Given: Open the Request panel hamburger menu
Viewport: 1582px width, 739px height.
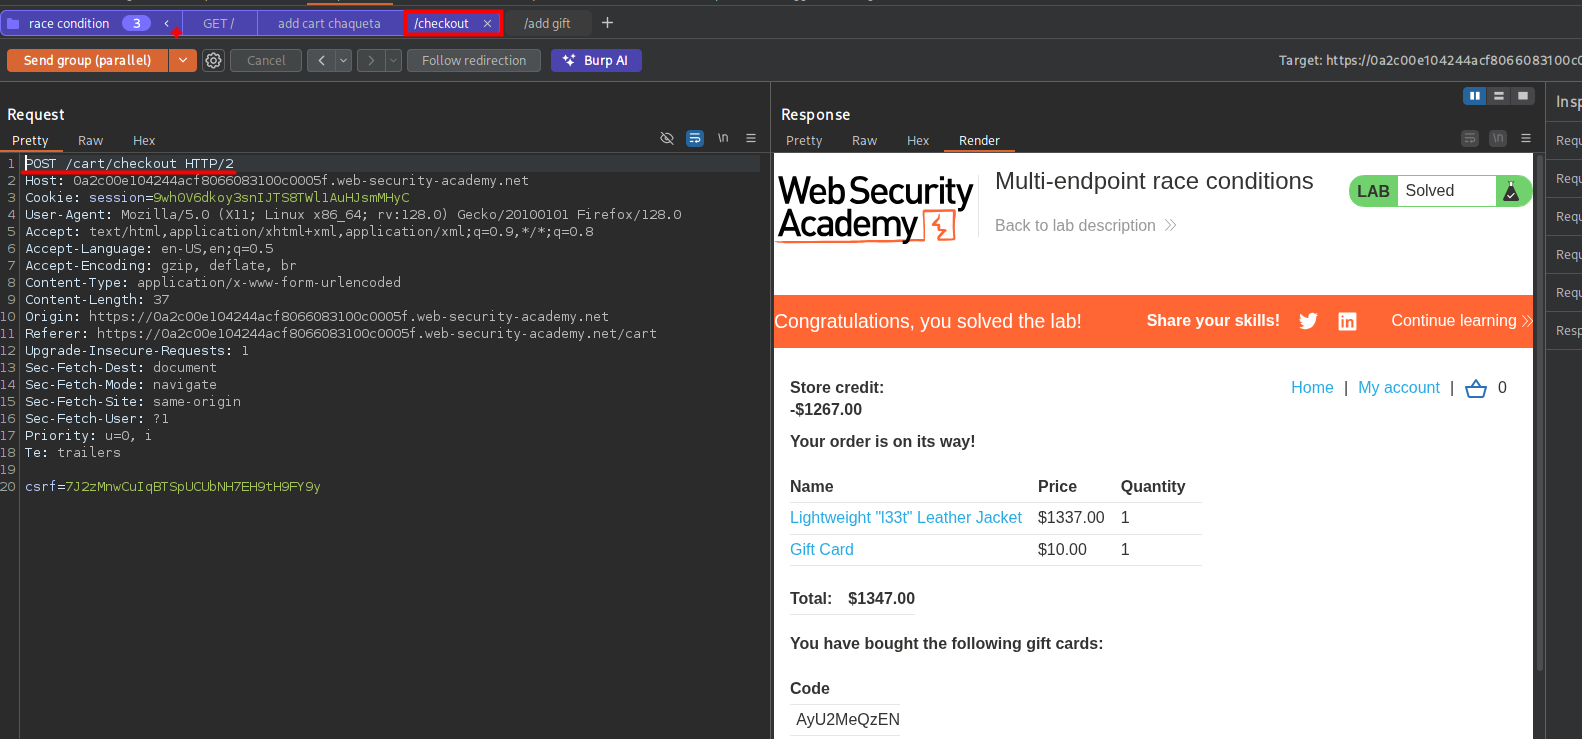Looking at the screenshot, I should [x=751, y=139].
